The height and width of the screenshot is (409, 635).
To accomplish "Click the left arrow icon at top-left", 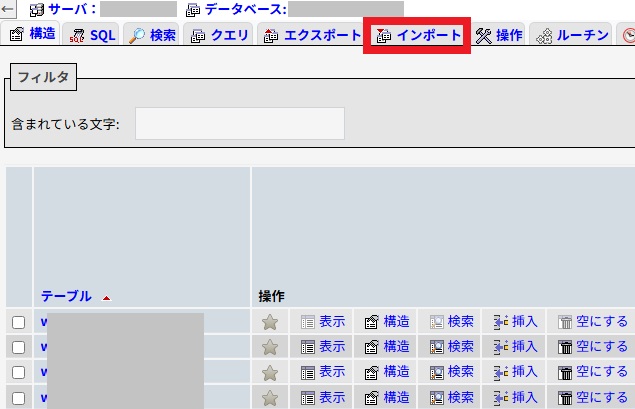I will coord(7,9).
